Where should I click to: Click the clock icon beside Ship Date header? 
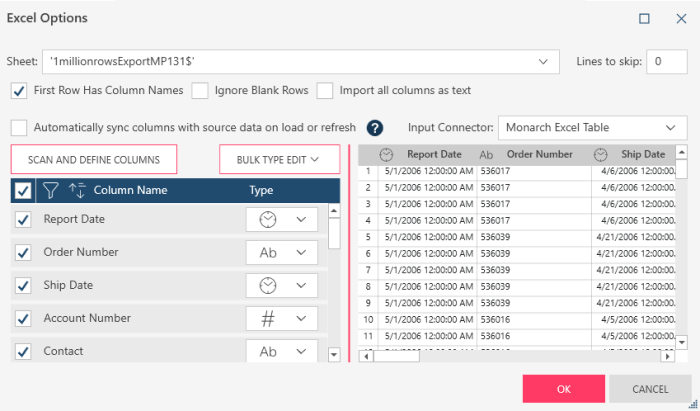click(600, 155)
